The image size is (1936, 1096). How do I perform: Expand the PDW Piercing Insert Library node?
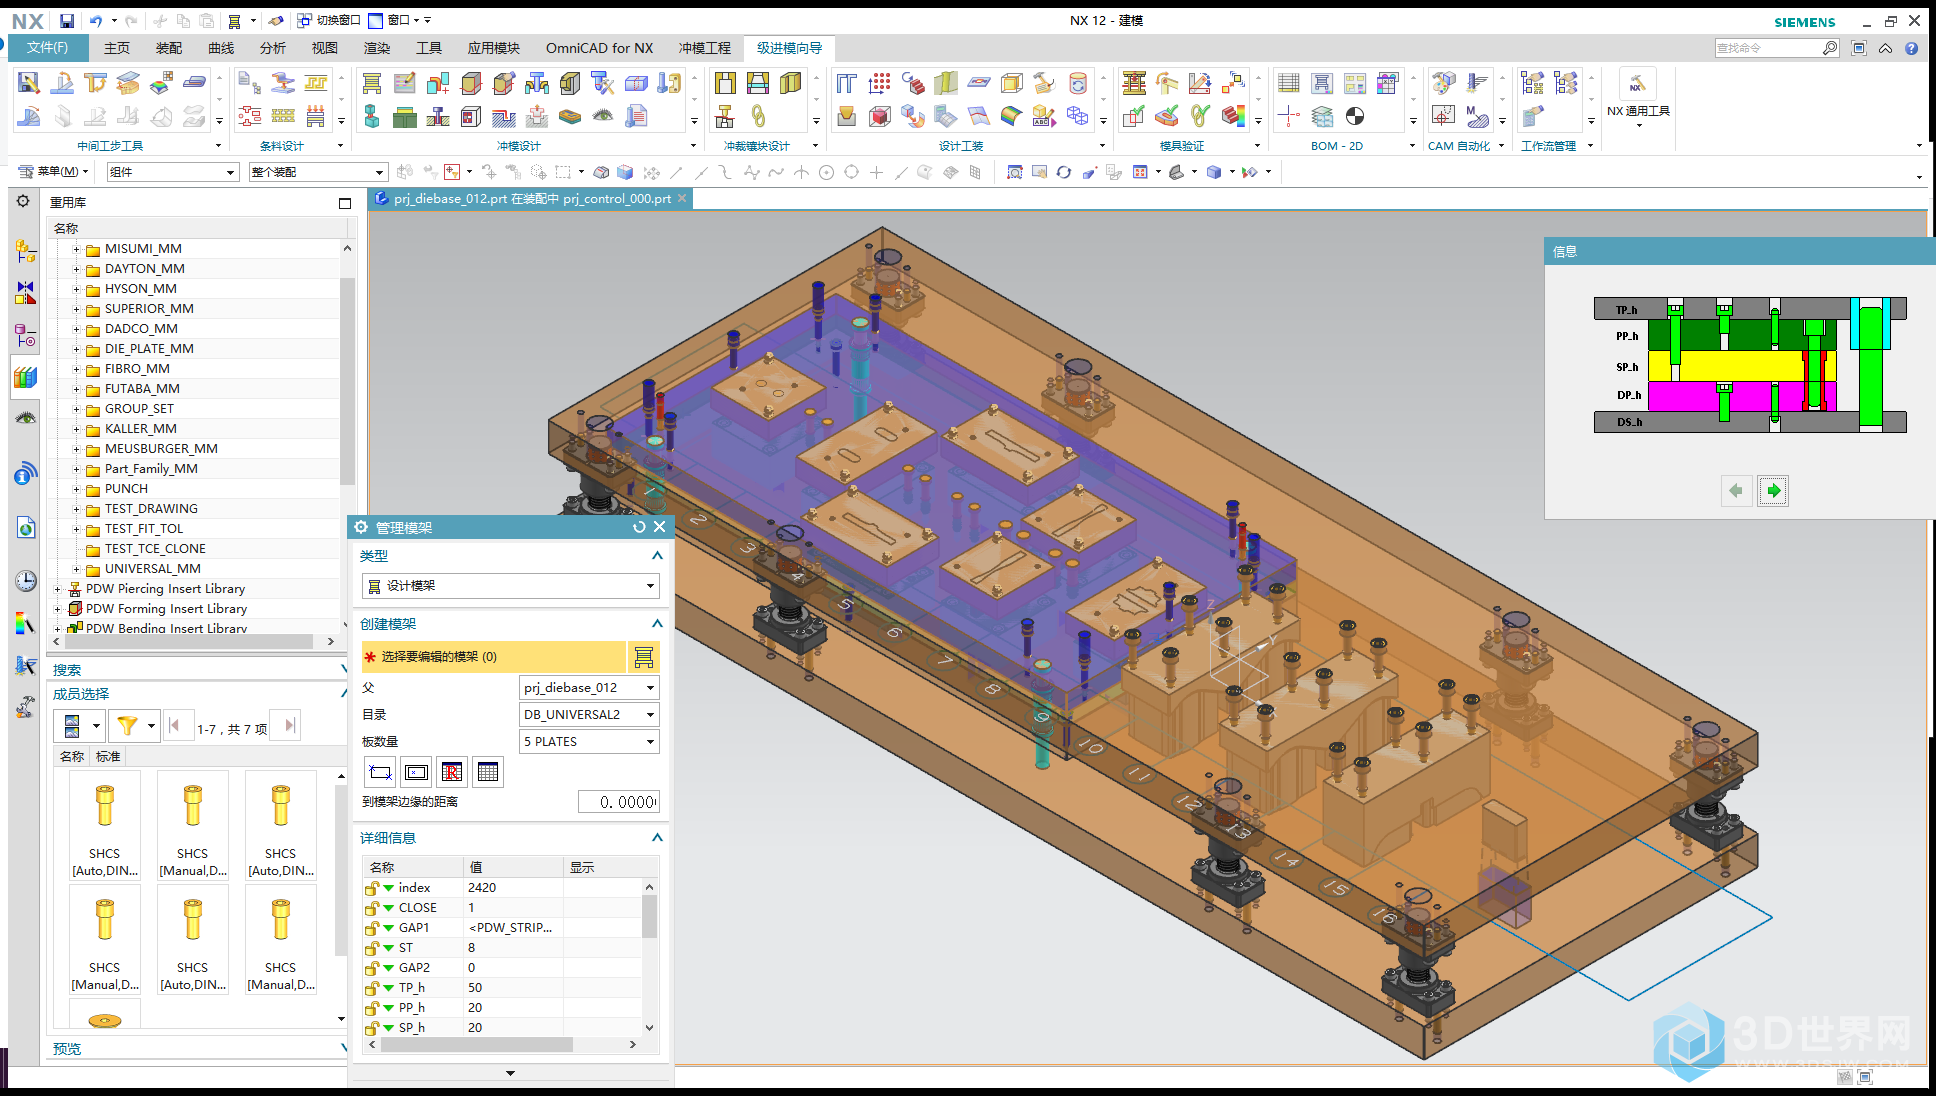click(x=58, y=589)
